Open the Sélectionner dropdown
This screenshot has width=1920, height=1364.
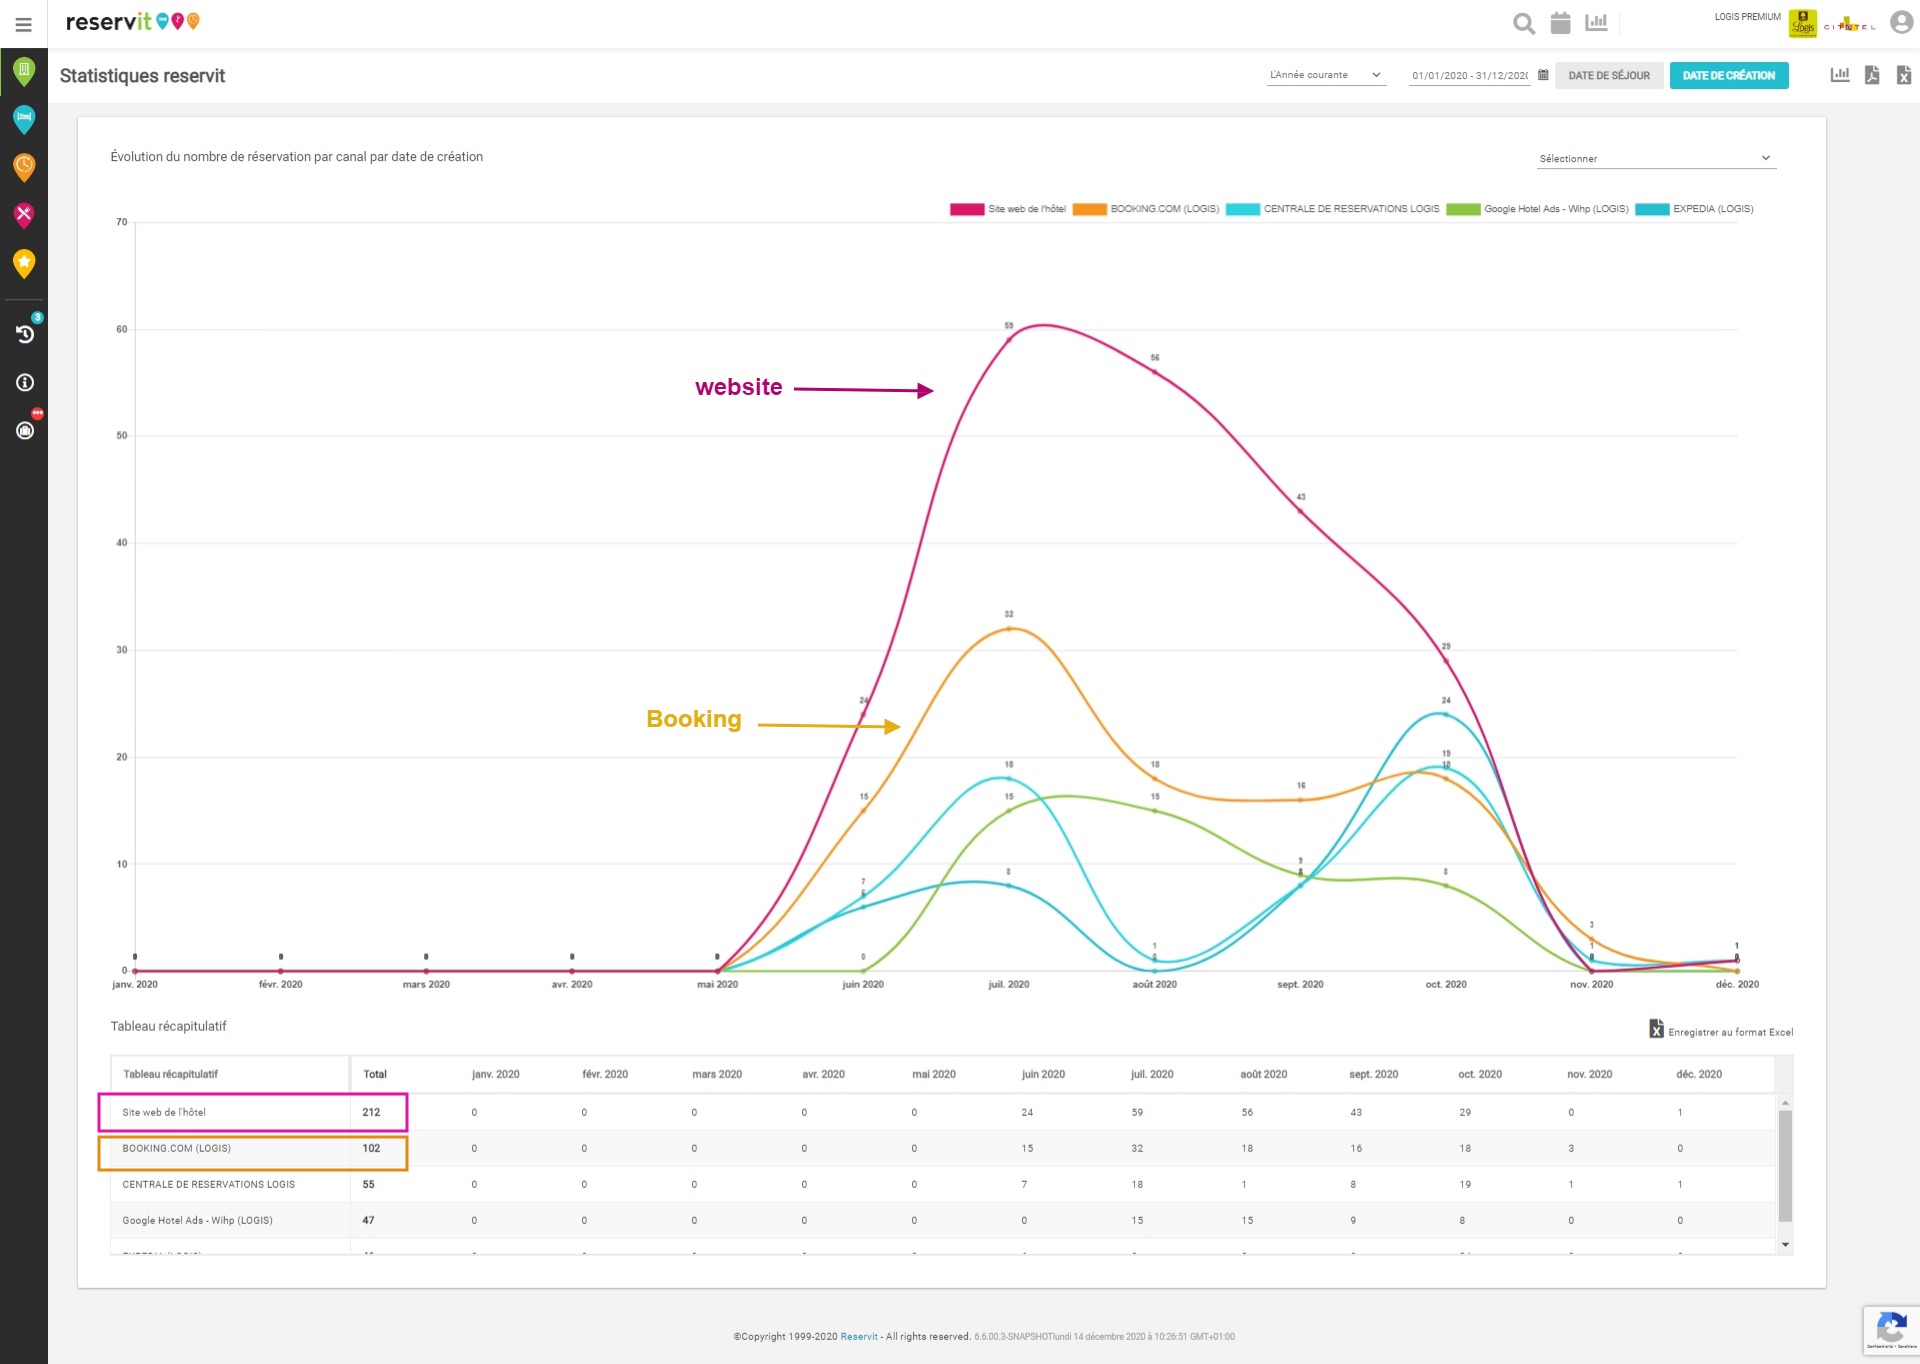[x=1656, y=158]
